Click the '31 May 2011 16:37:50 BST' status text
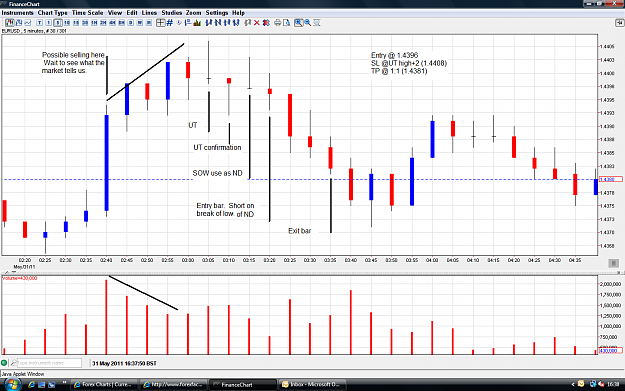Image resolution: width=625 pixels, height=391 pixels. [124, 363]
